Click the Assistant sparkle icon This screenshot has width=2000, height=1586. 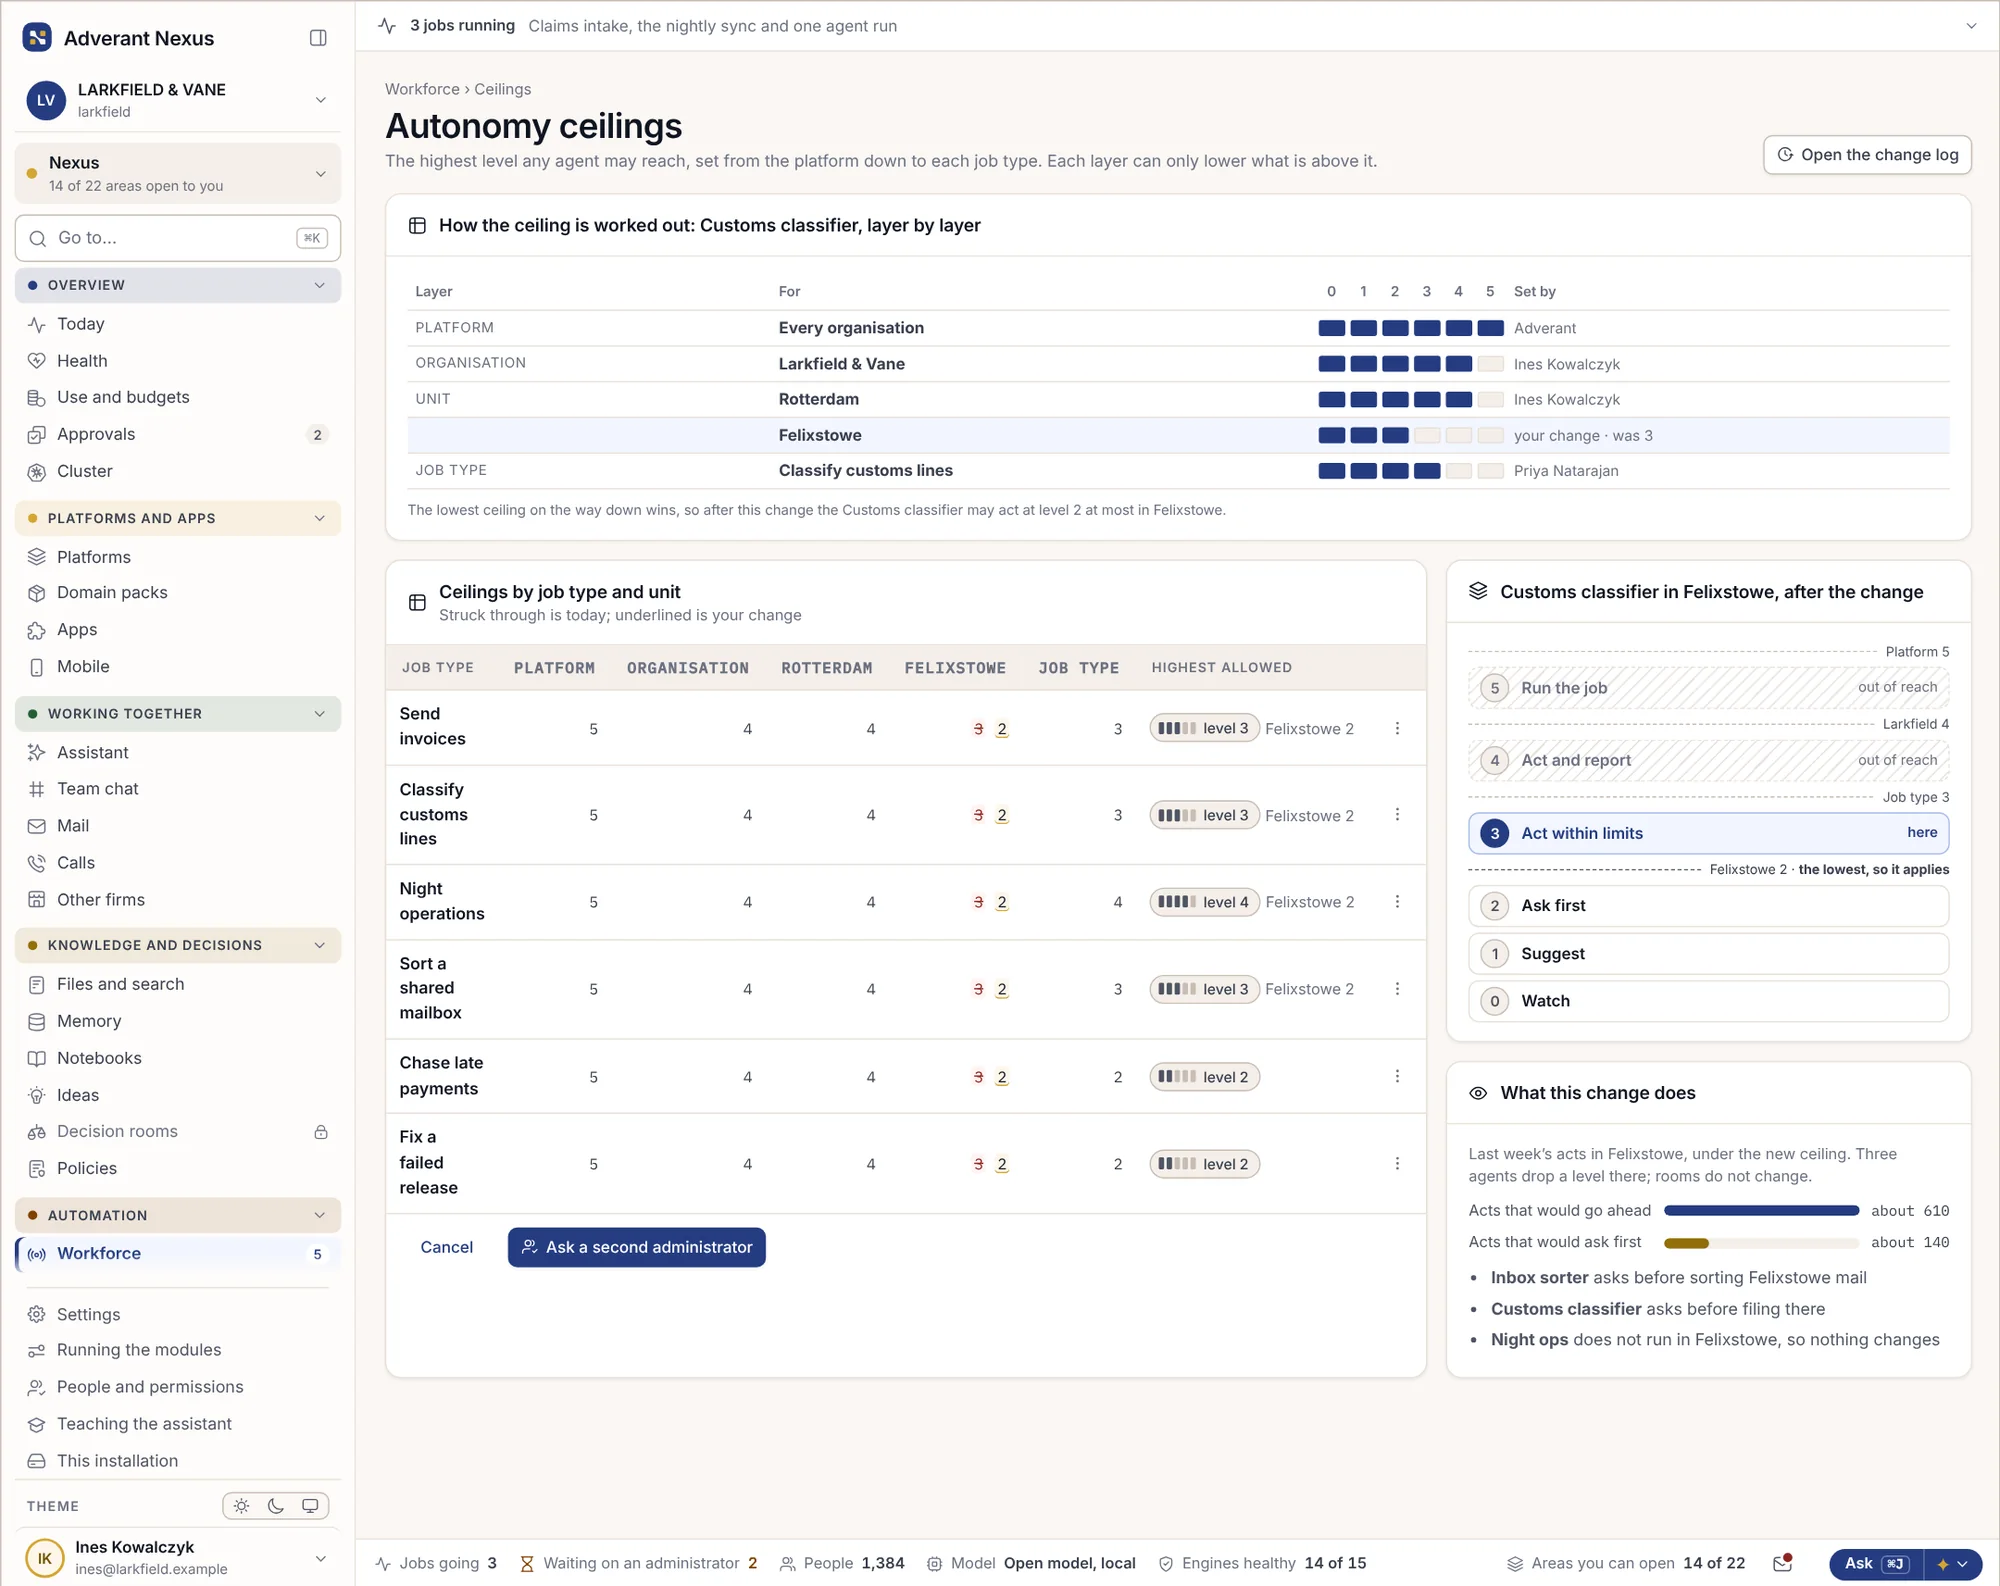(37, 753)
